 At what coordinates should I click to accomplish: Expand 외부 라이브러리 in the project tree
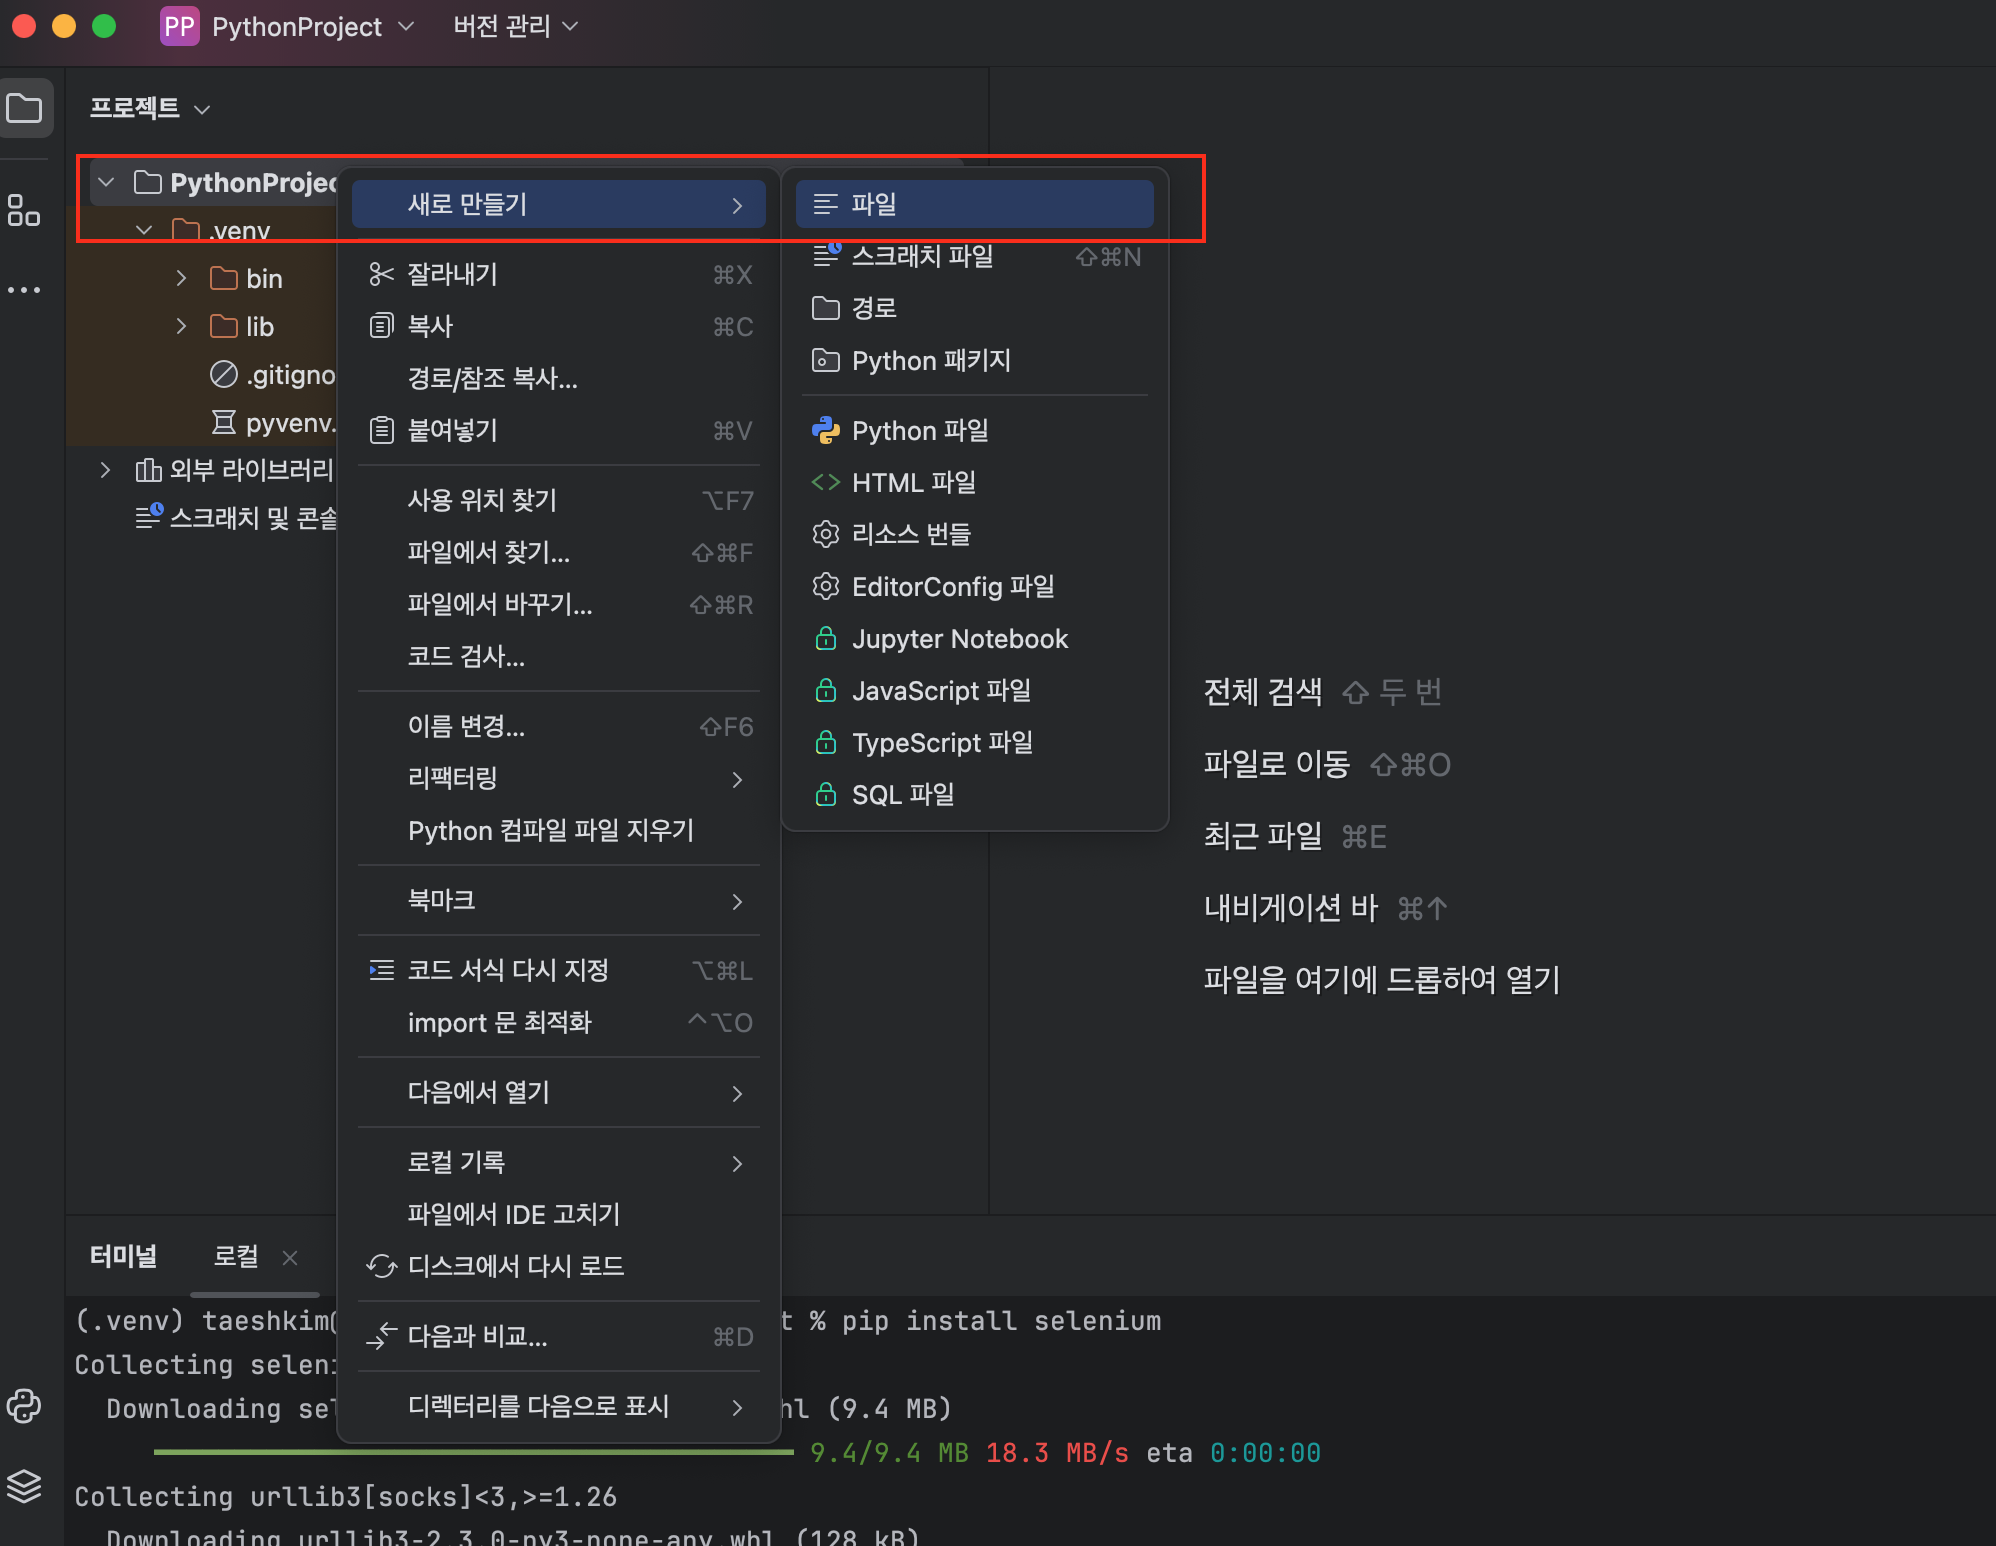[x=106, y=469]
